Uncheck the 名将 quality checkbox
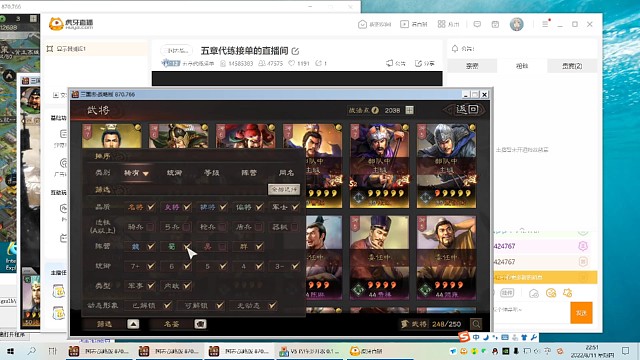Screen dimensions: 640x360 pos(151,207)
